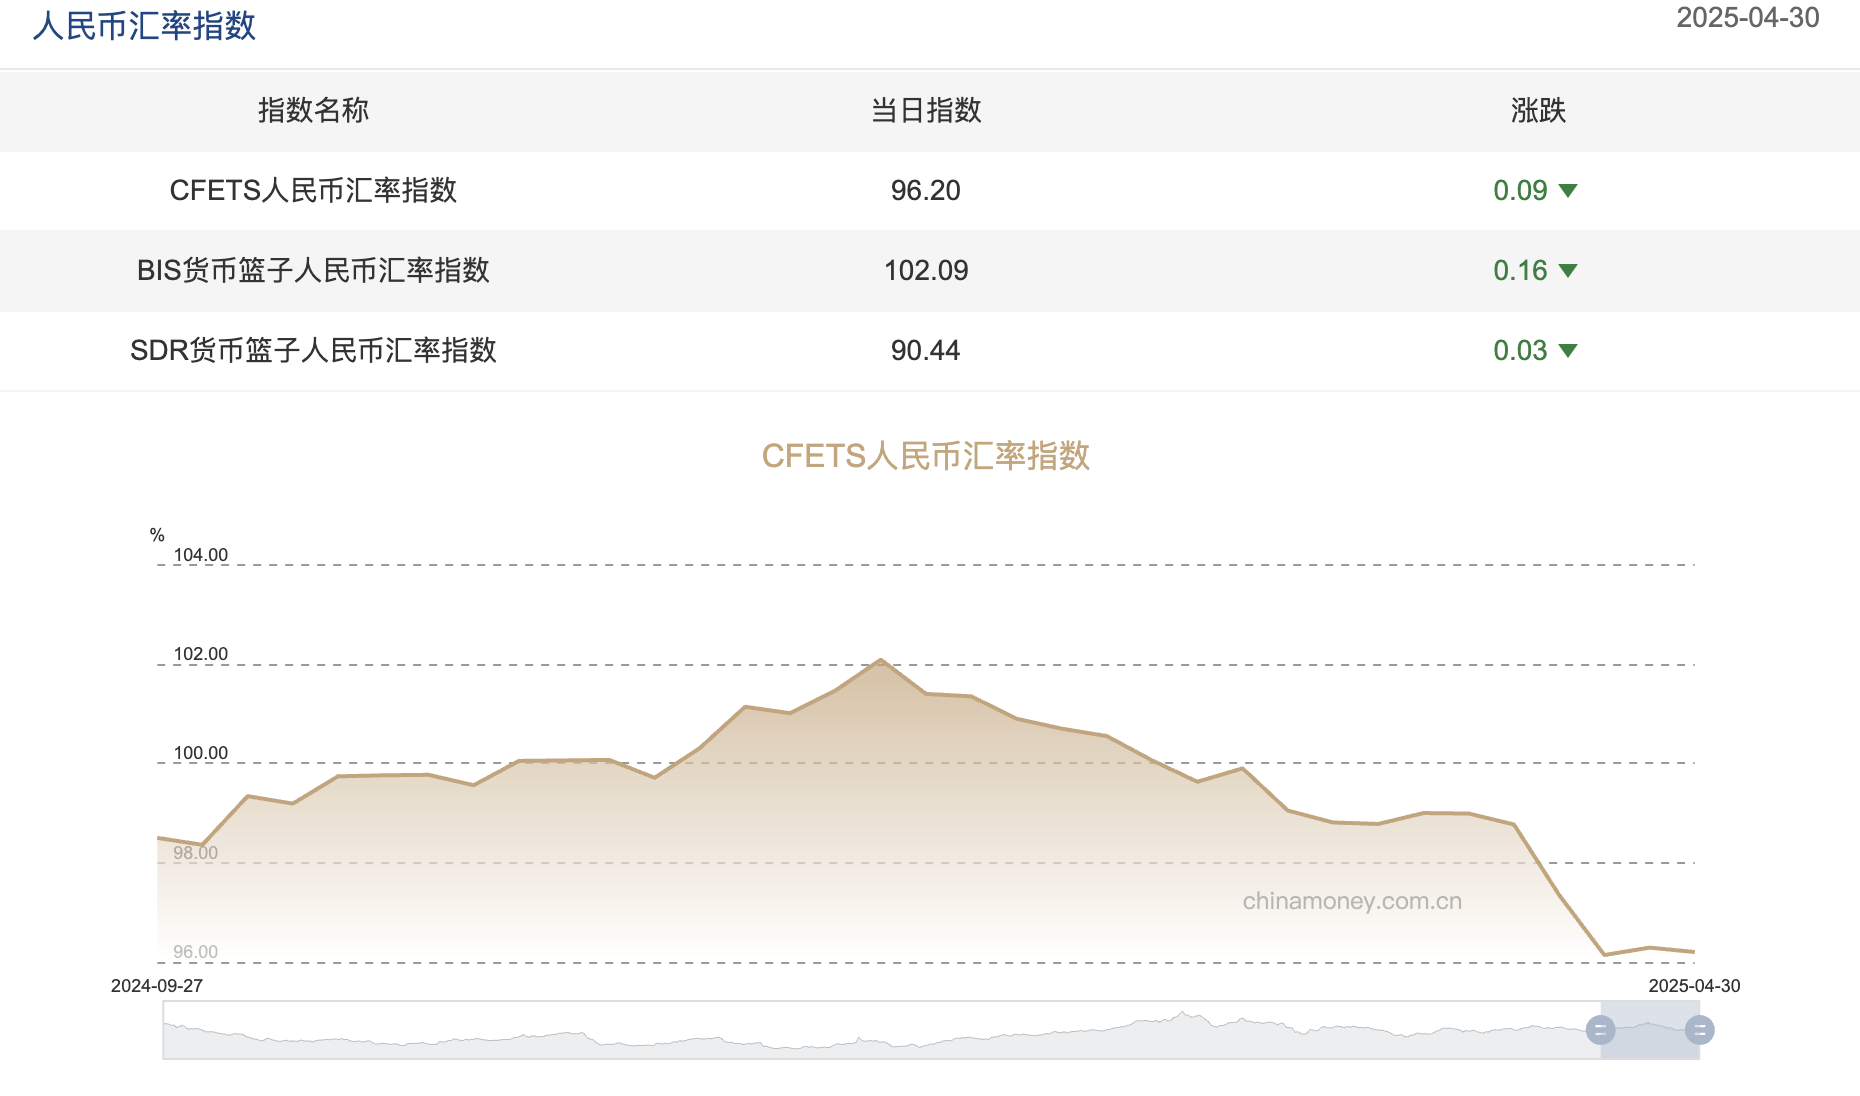Image resolution: width=1860 pixels, height=1096 pixels.
Task: Click the green down triangle next to 0.16
Action: [x=1570, y=270]
